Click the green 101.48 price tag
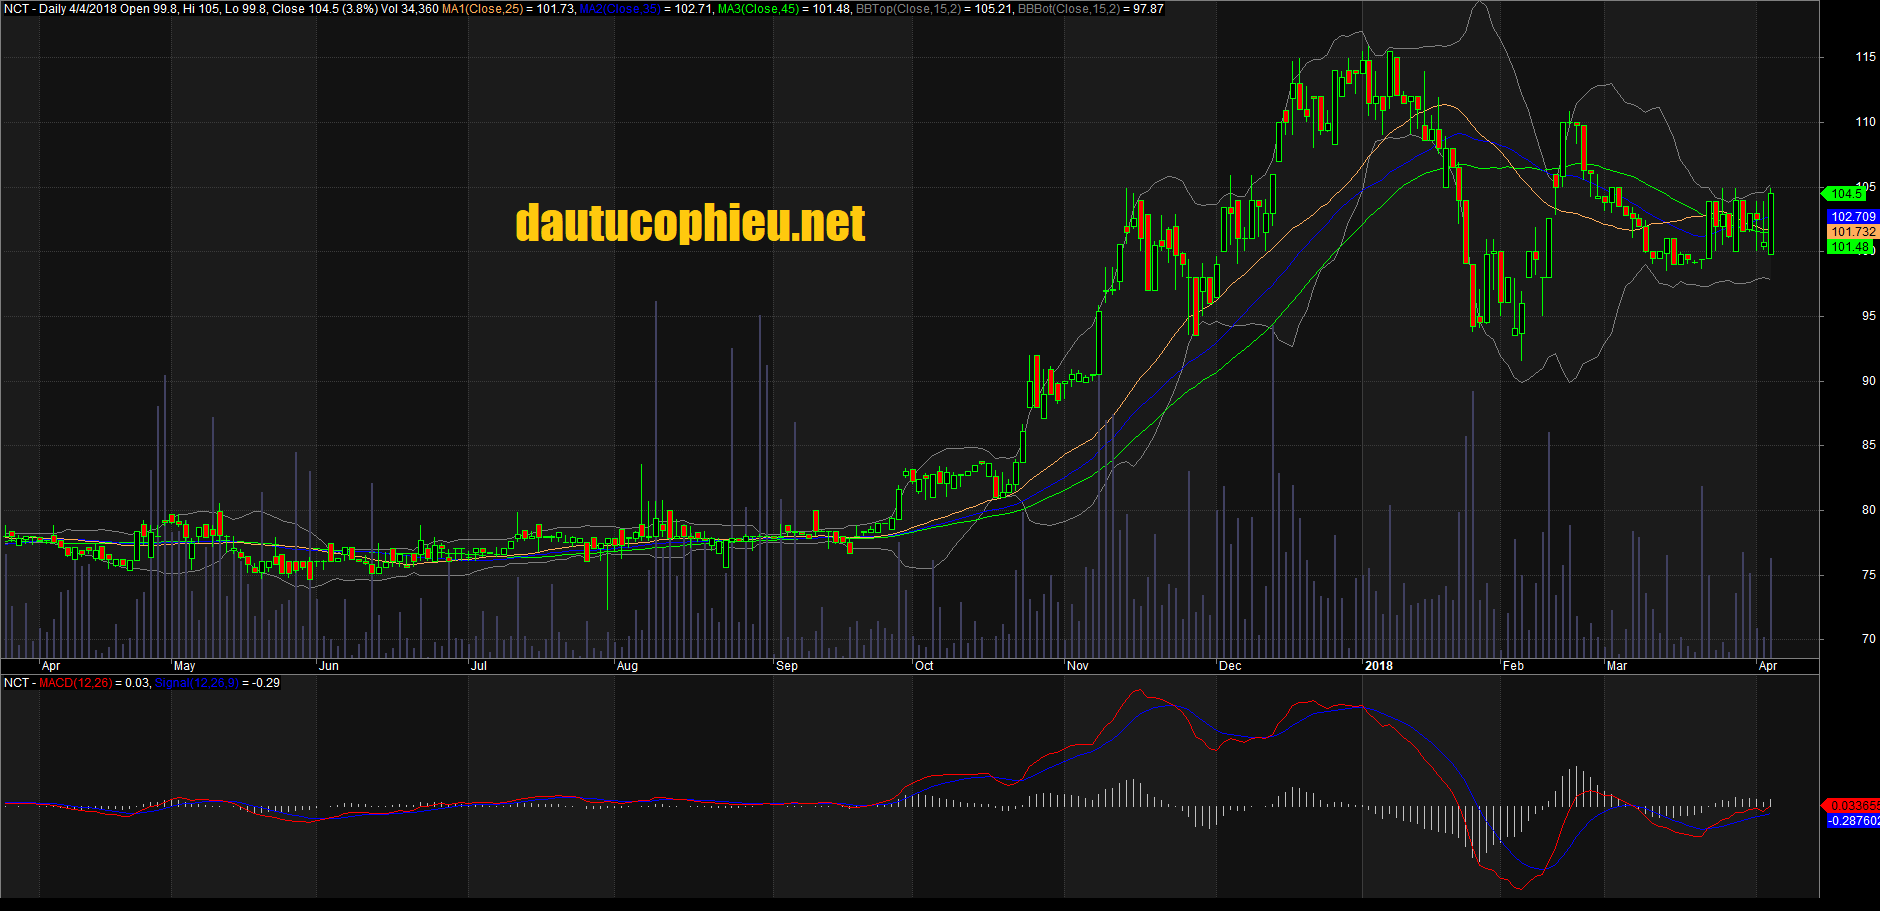1880x911 pixels. point(1850,247)
